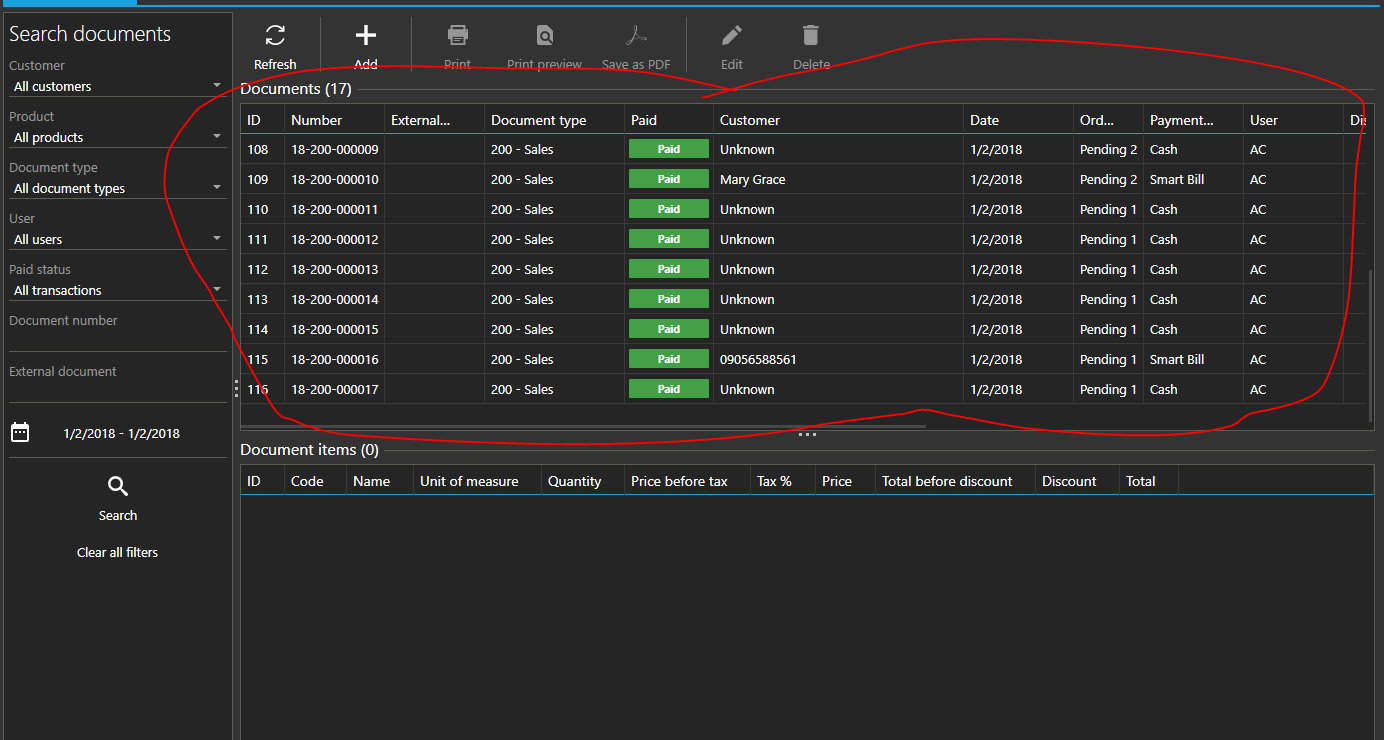Screen dimensions: 1384x740
Task: Click the Refresh icon in toolbar
Action: click(x=275, y=37)
